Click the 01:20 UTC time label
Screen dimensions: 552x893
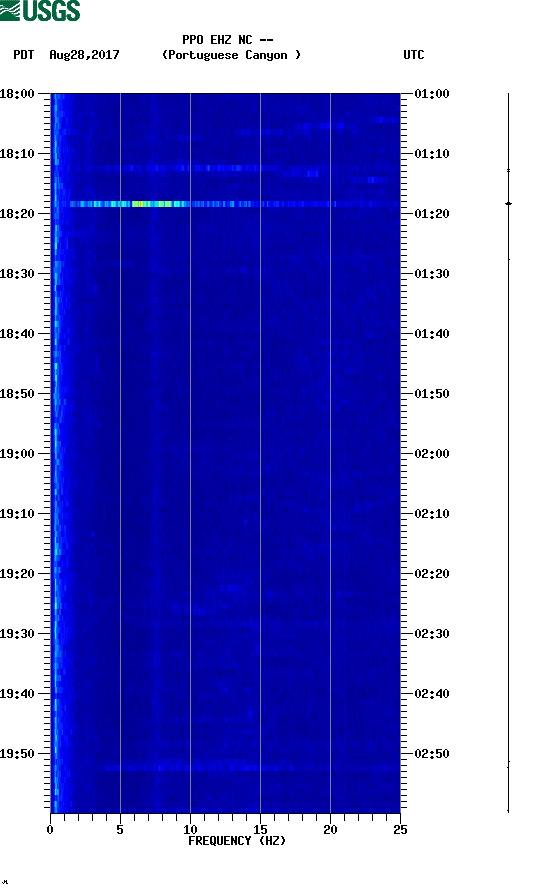point(432,214)
